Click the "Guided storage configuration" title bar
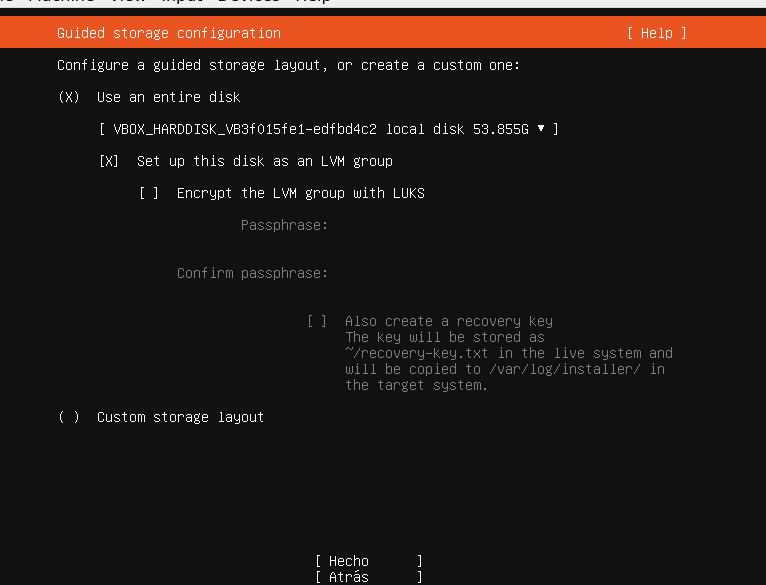Viewport: 766px width, 585px height. tap(169, 33)
